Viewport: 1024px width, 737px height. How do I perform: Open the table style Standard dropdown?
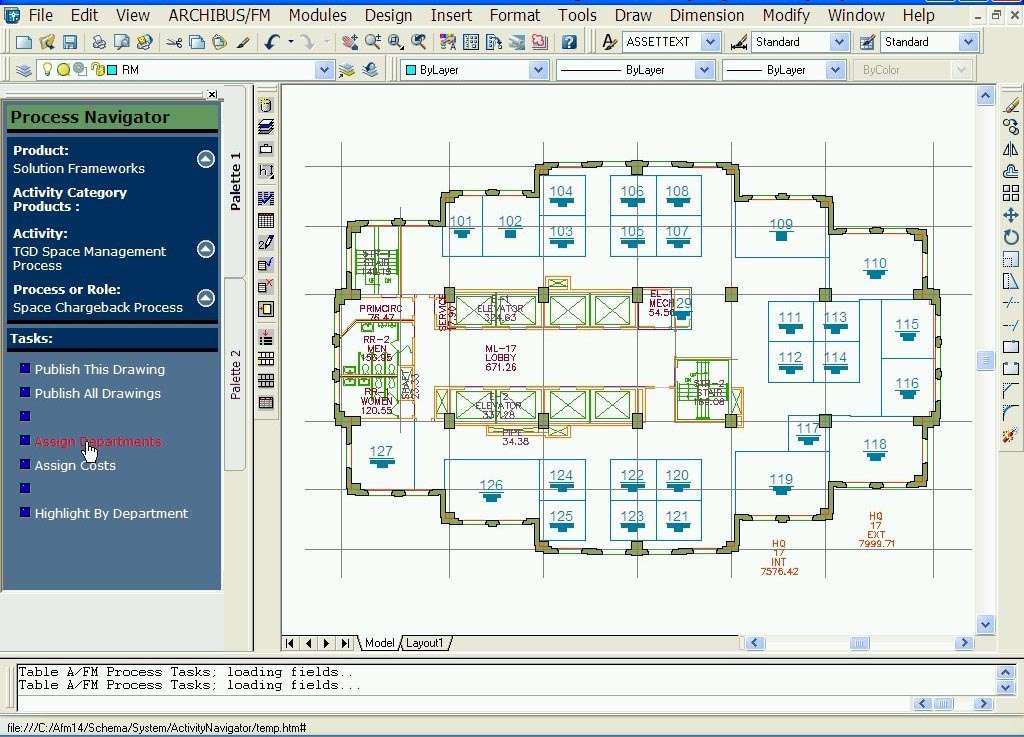(x=968, y=42)
